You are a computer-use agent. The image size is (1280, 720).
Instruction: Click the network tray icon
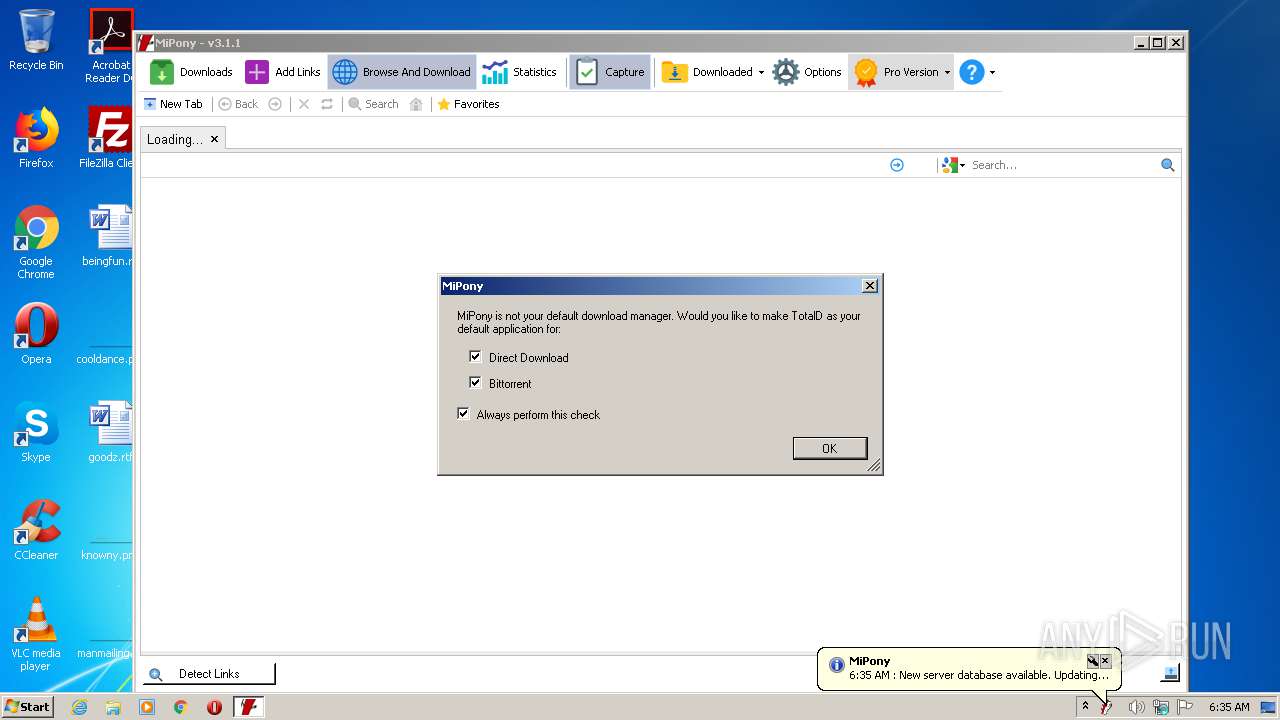[1161, 707]
